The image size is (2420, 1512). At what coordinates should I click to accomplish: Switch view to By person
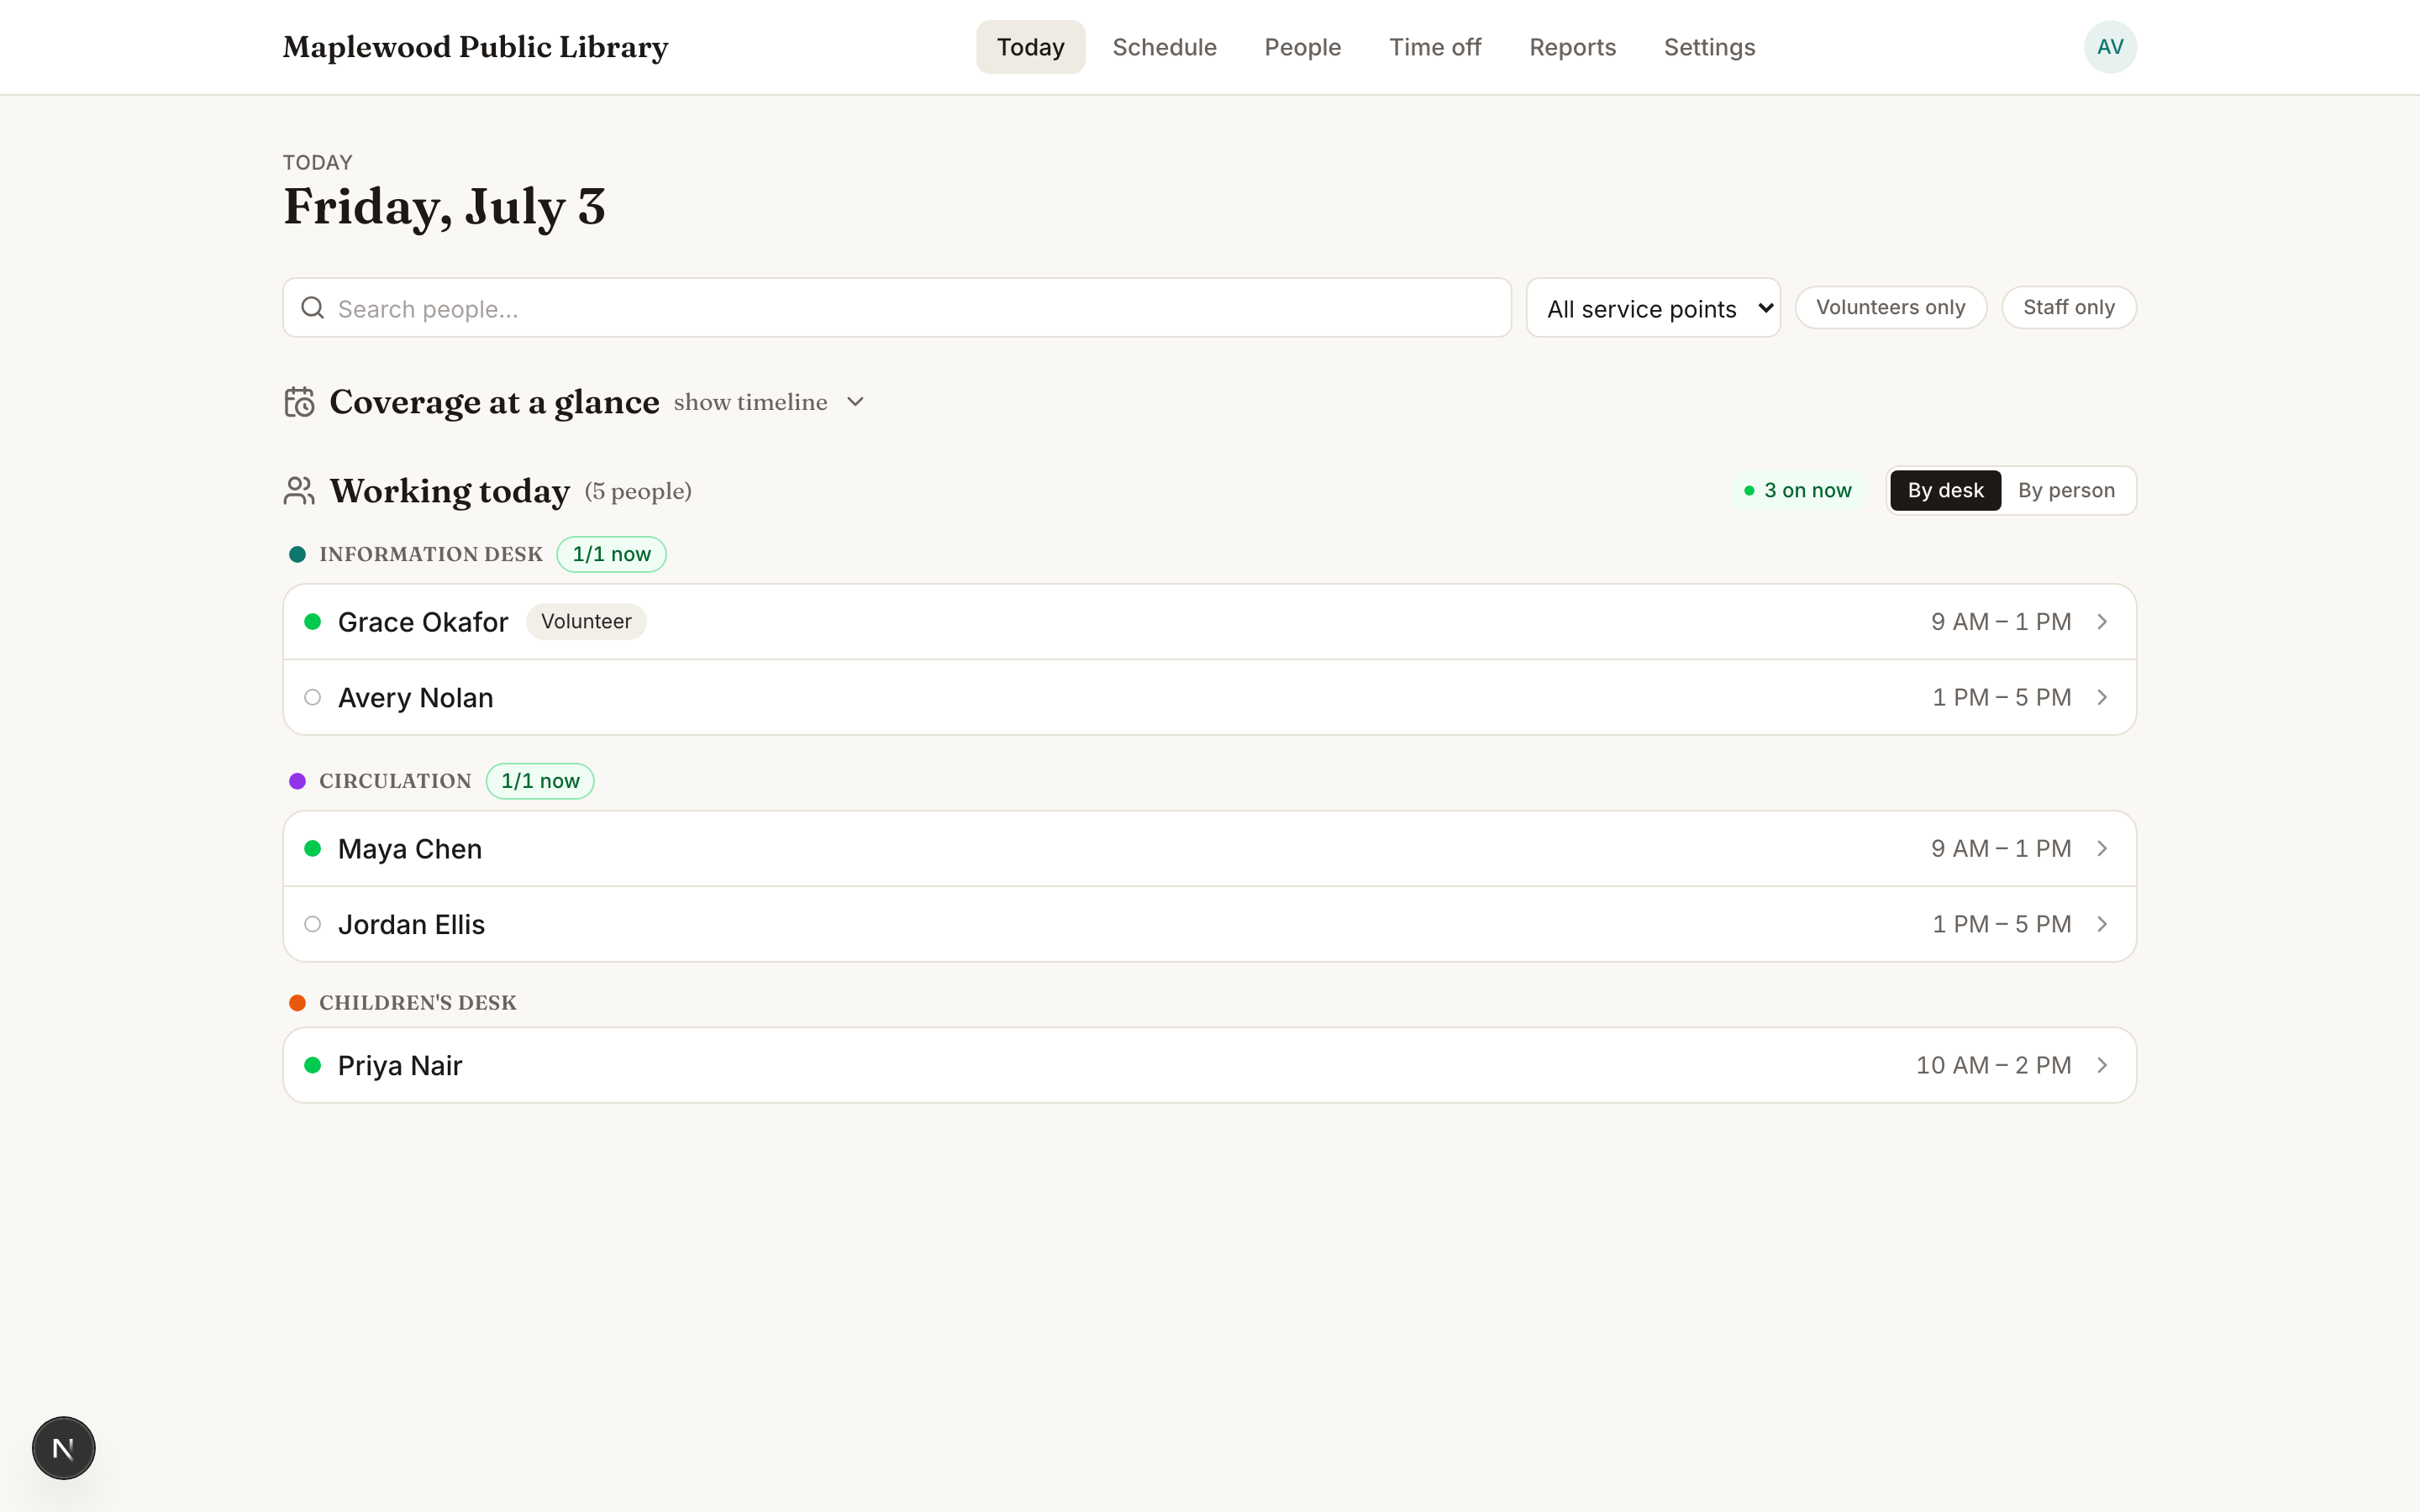coord(2066,491)
